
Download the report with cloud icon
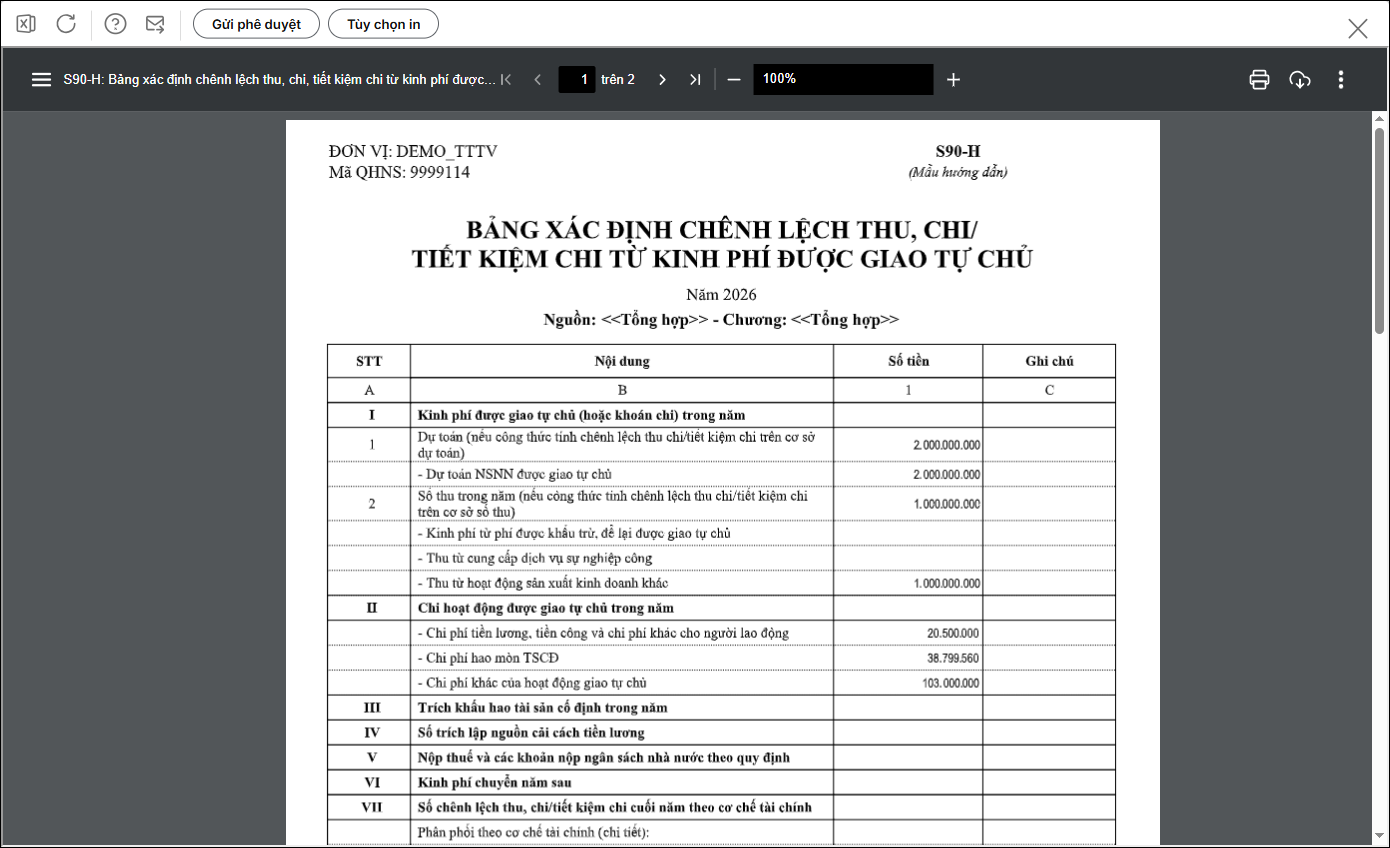click(x=1299, y=80)
